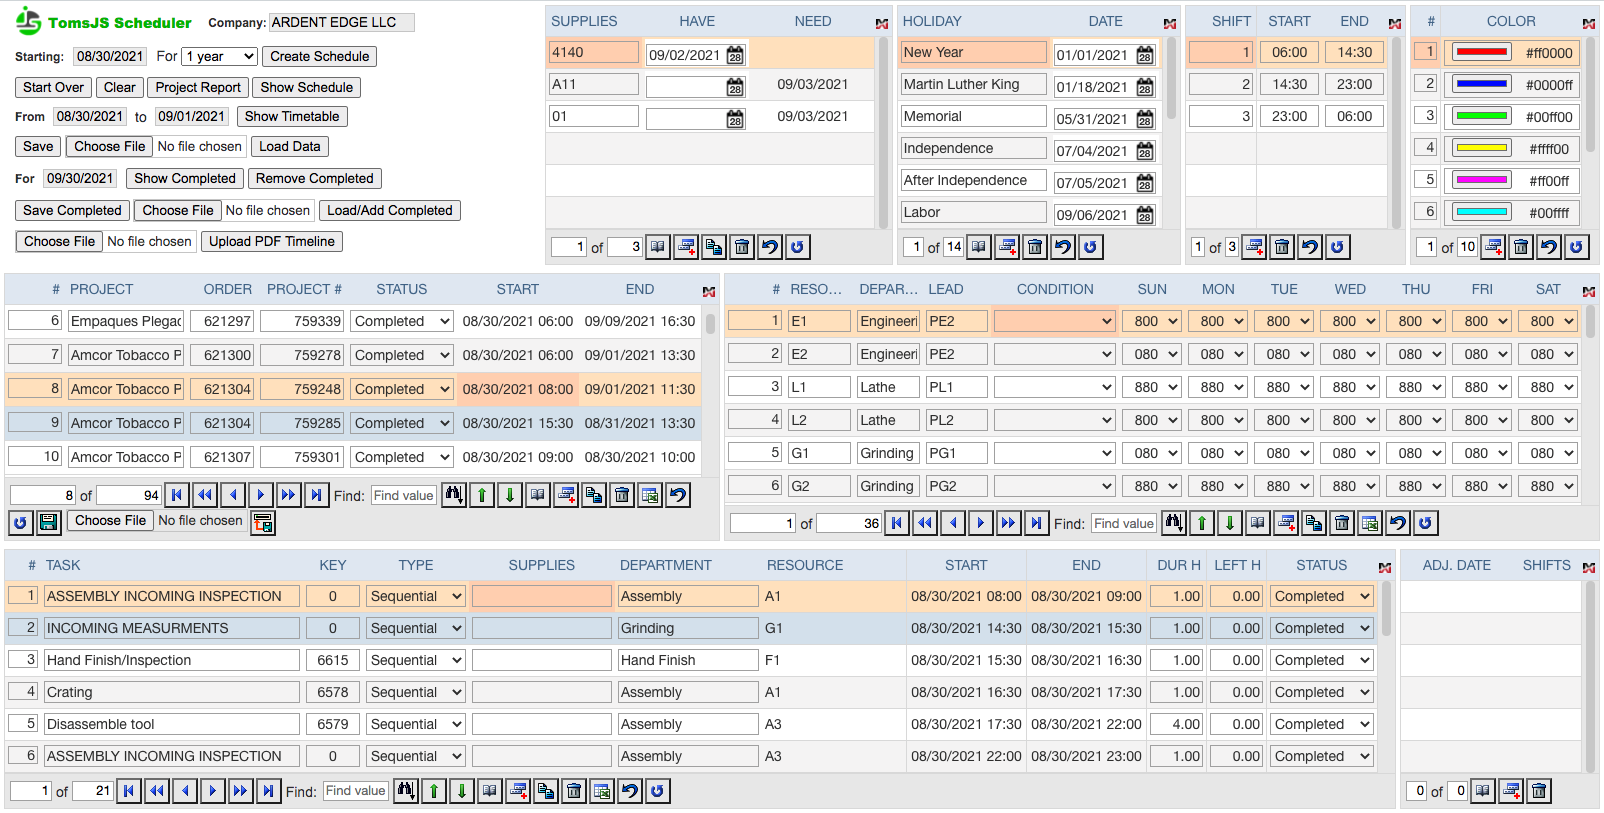This screenshot has width=1604, height=813.
Task: Open the '1 year' duration dropdown
Action: (x=220, y=57)
